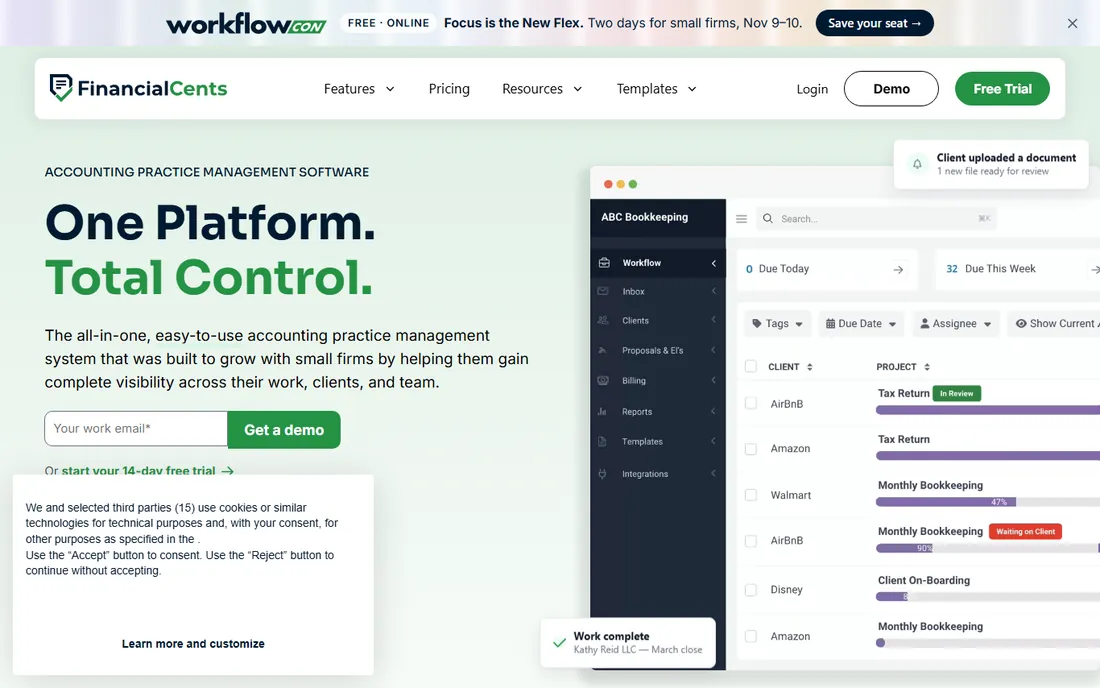Check the AirBnB Tax Return row checkbox

751,403
